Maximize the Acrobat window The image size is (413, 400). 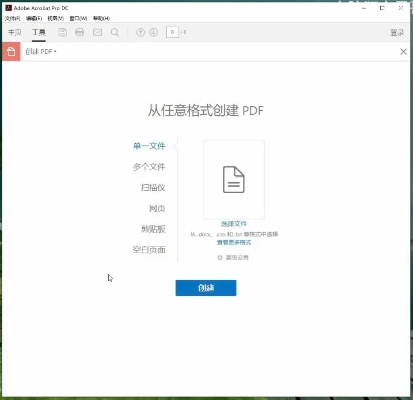(382, 8)
